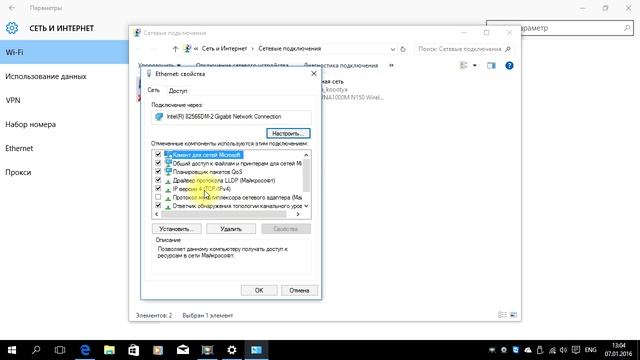640x360 pixels.
Task: Uncheck Драйвер протокола LLDP checkbox
Action: click(158, 180)
